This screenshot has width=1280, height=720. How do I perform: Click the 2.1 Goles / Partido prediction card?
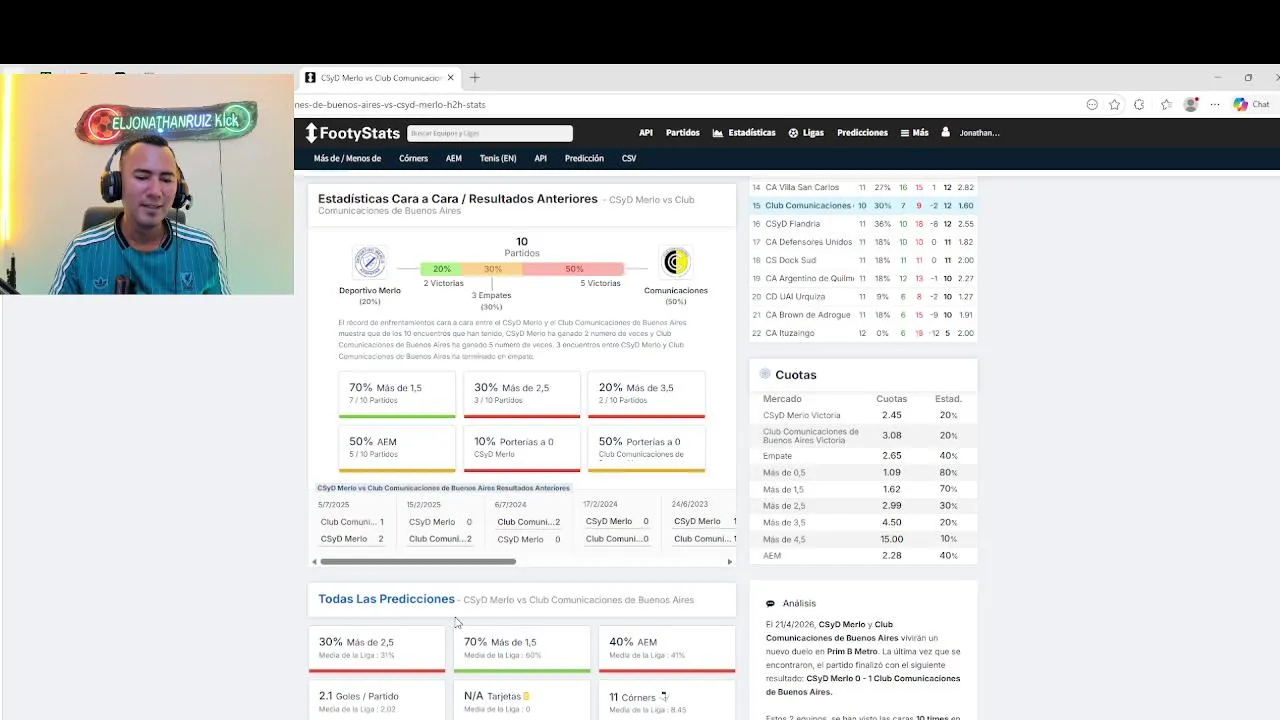[x=376, y=701]
